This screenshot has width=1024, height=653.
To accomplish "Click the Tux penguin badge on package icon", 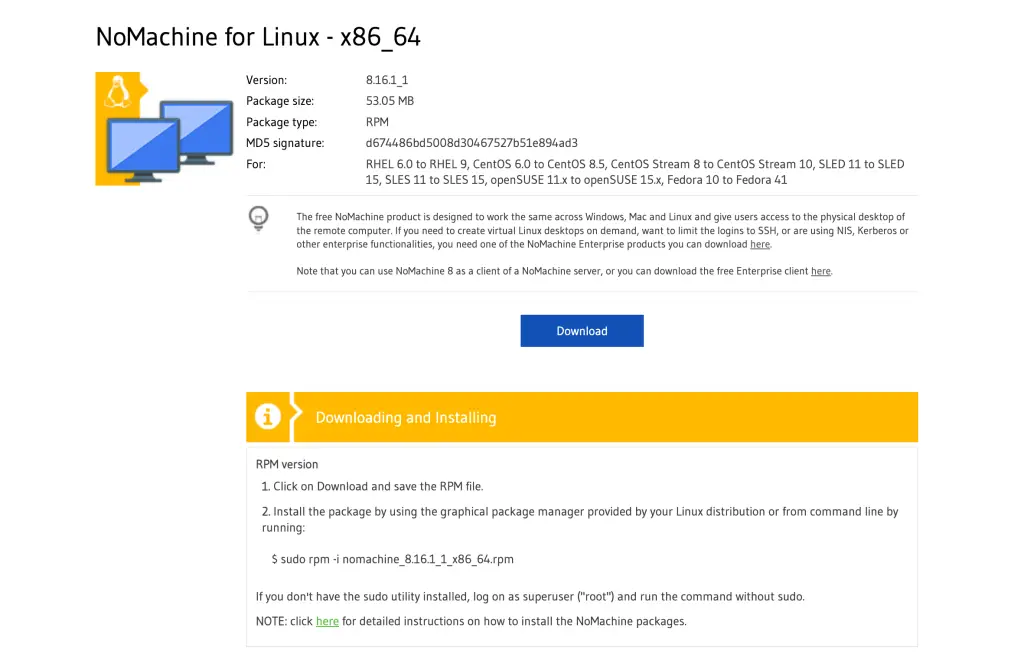I will [x=118, y=91].
